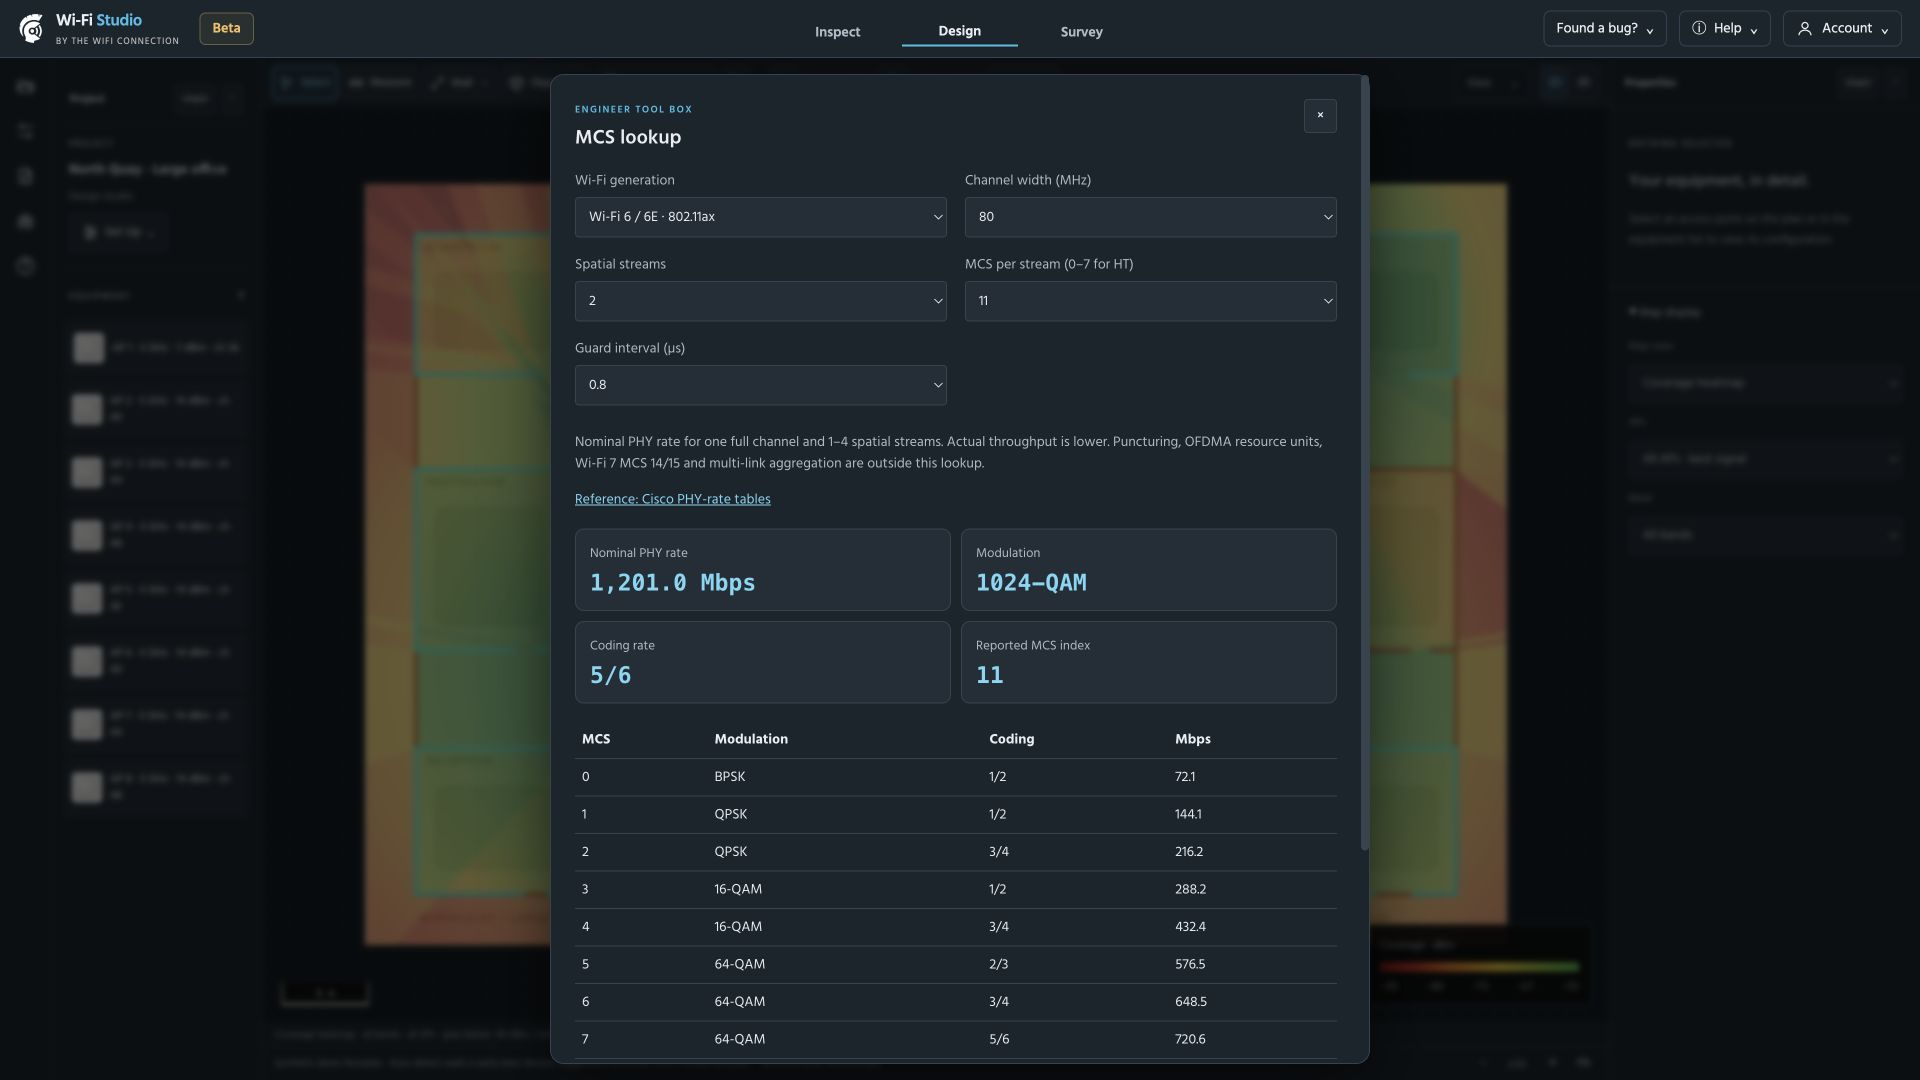1920x1080 pixels.
Task: Switch to the Inspect tab
Action: pos(837,32)
